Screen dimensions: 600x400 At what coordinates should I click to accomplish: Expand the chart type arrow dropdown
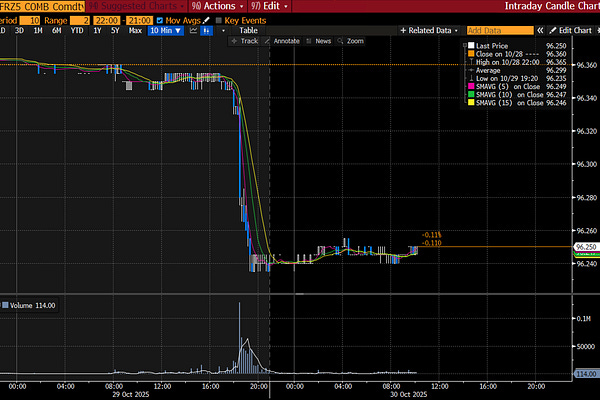(x=223, y=31)
